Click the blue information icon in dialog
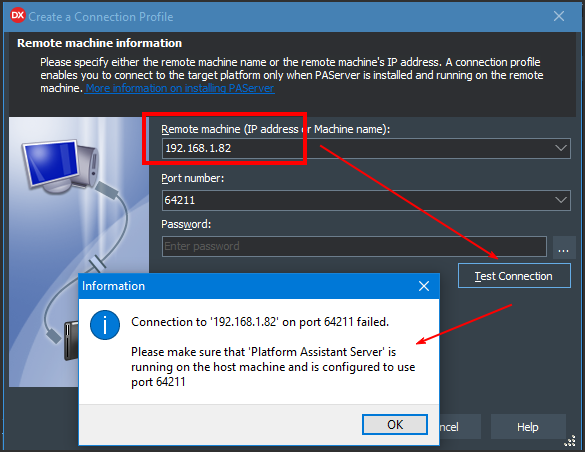 [105, 325]
